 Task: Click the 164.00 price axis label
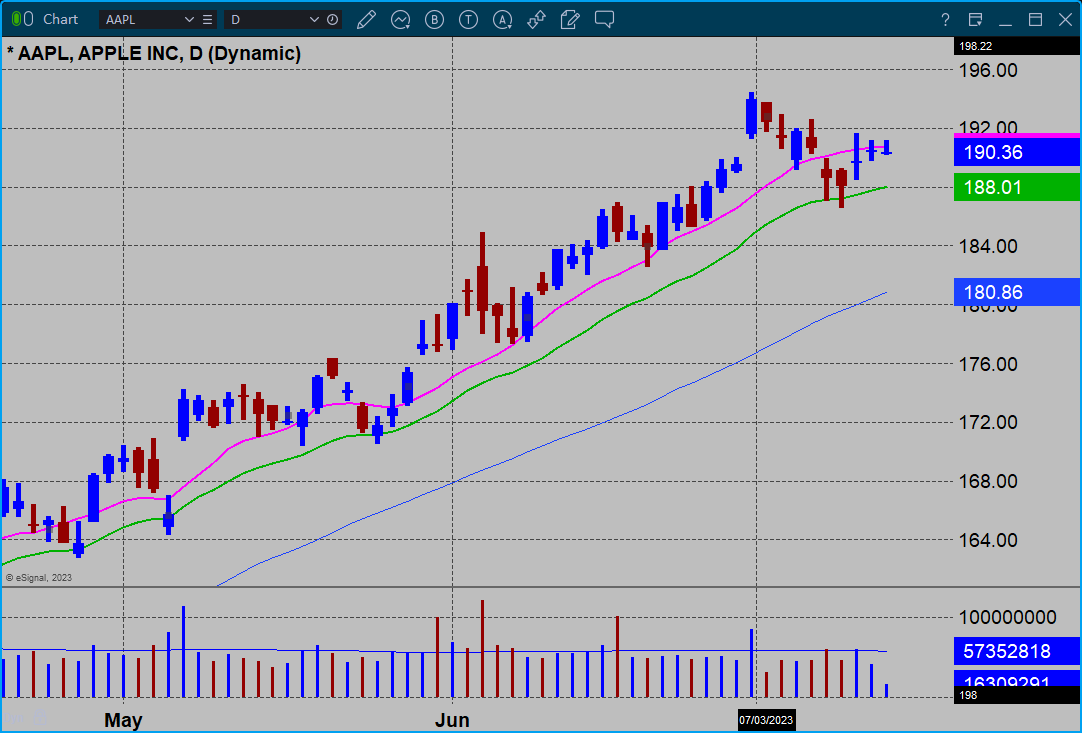pos(988,540)
